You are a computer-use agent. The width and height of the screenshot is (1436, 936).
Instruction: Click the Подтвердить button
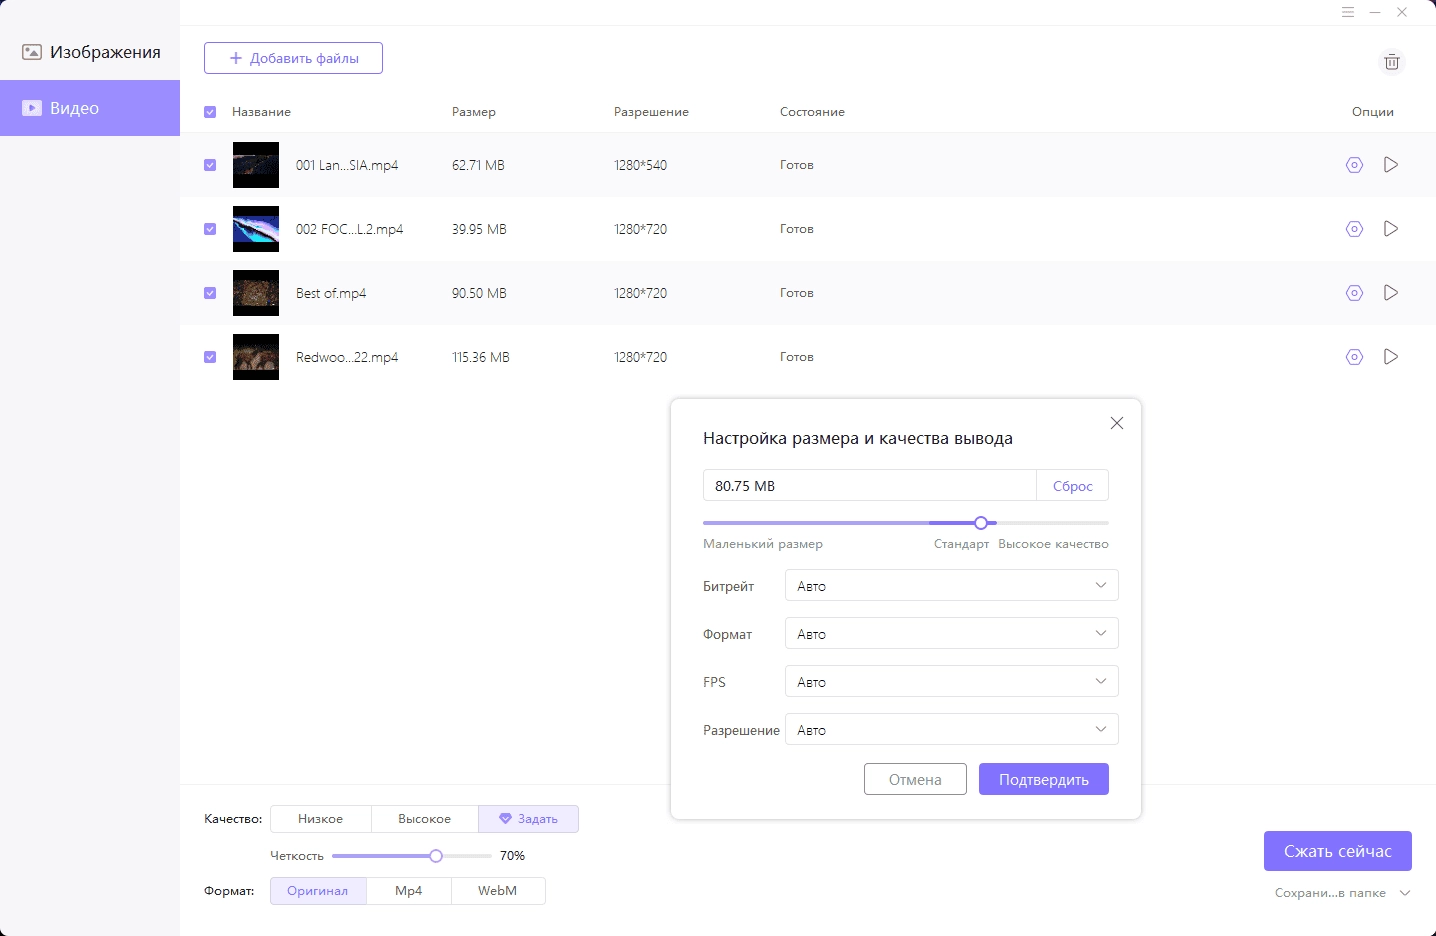[x=1043, y=779]
